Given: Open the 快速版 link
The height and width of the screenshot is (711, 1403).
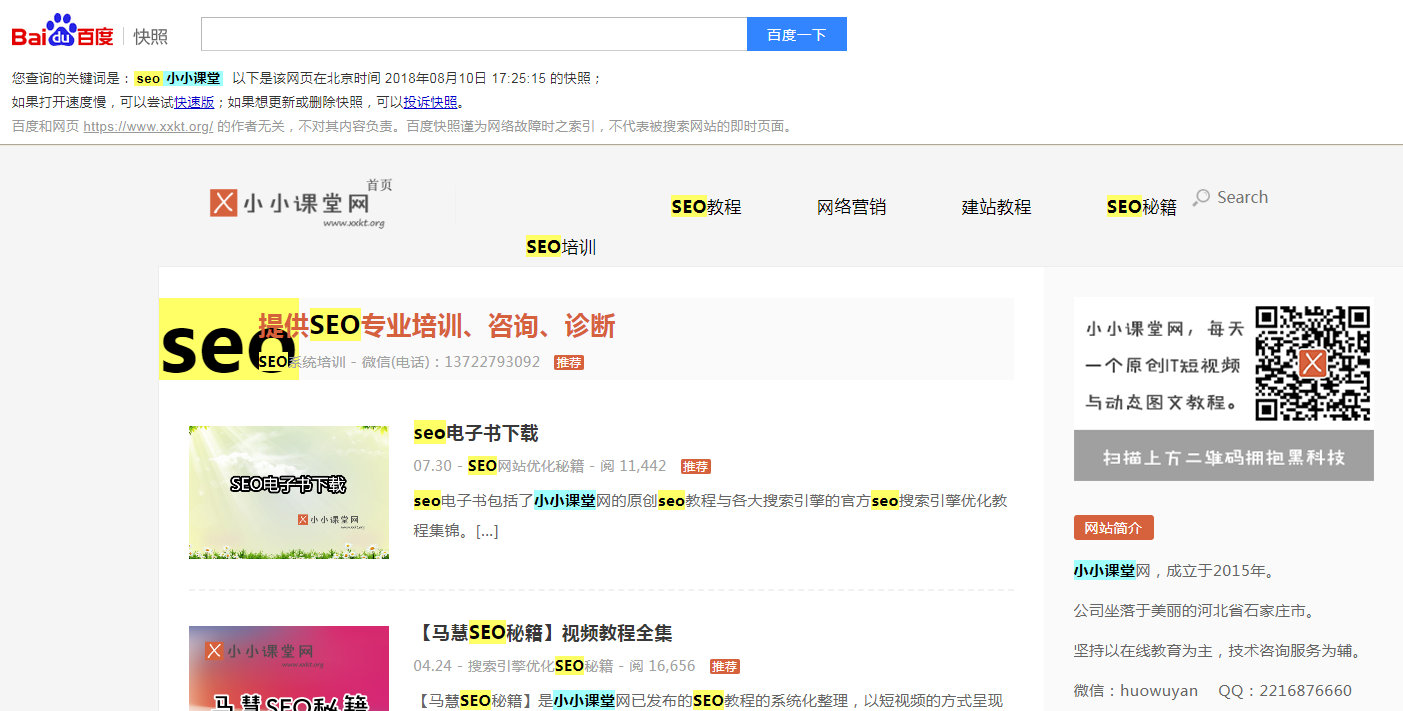Looking at the screenshot, I should click(194, 102).
